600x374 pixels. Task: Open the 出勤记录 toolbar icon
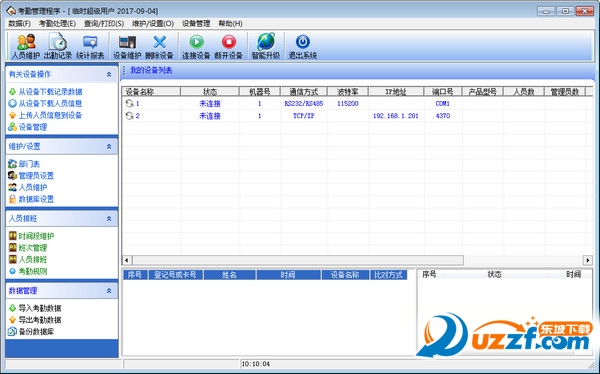point(58,46)
